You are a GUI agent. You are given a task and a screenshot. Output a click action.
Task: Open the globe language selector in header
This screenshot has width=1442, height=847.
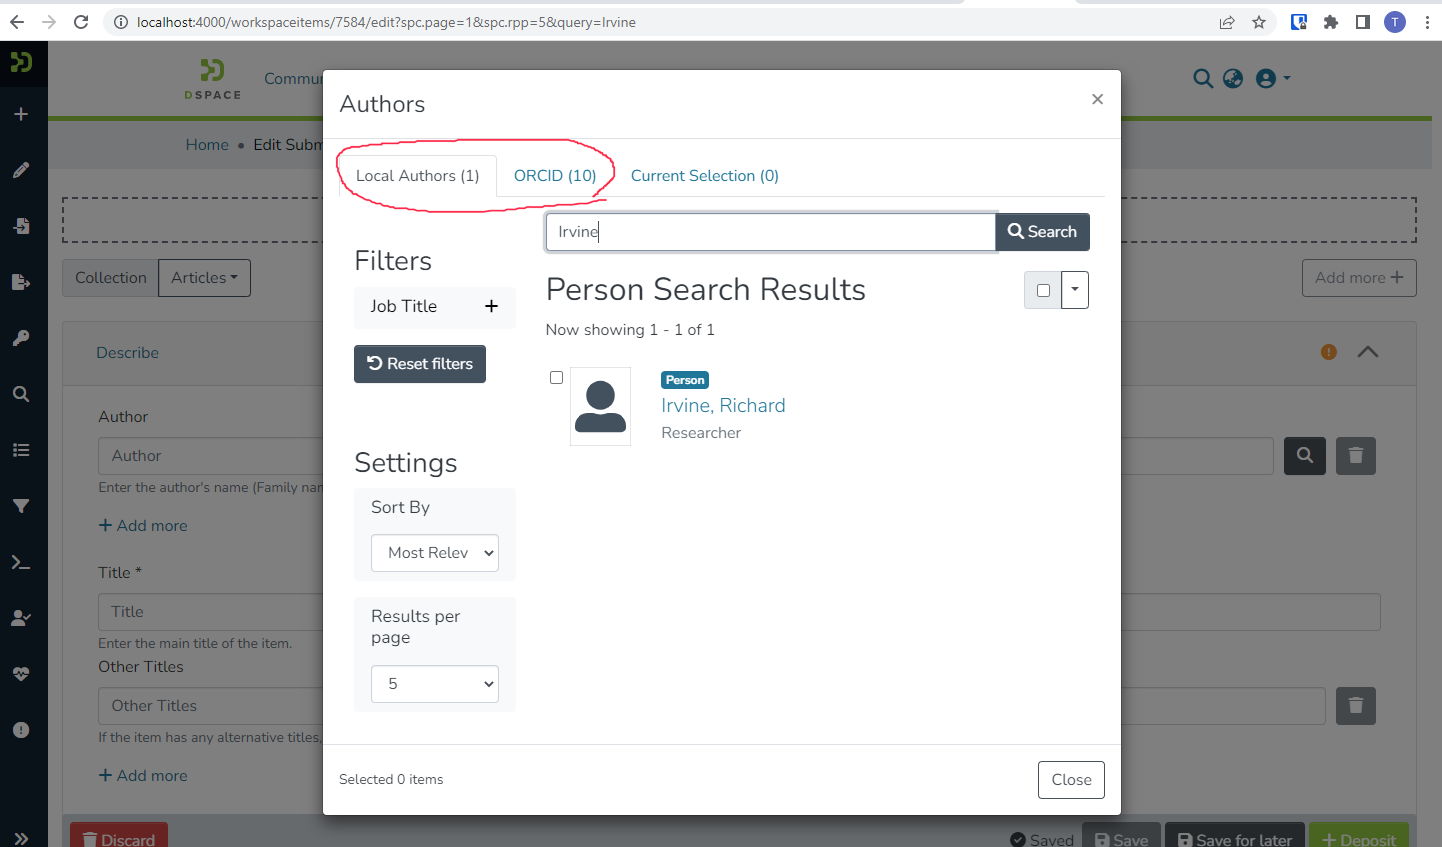(x=1233, y=77)
